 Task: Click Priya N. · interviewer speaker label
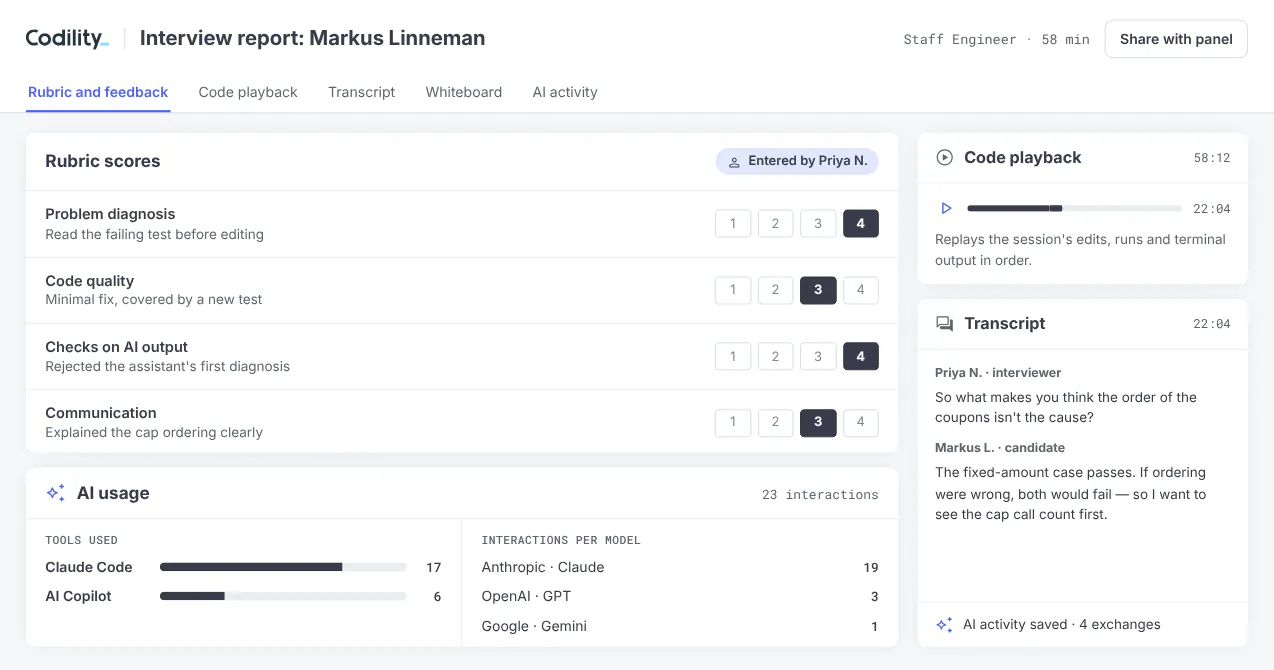[x=998, y=372]
